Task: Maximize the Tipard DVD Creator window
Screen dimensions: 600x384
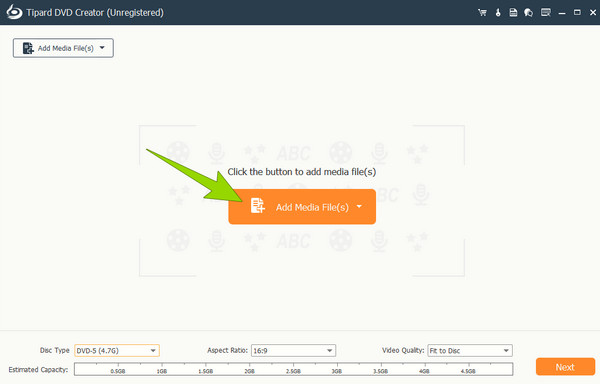Action: click(x=577, y=13)
